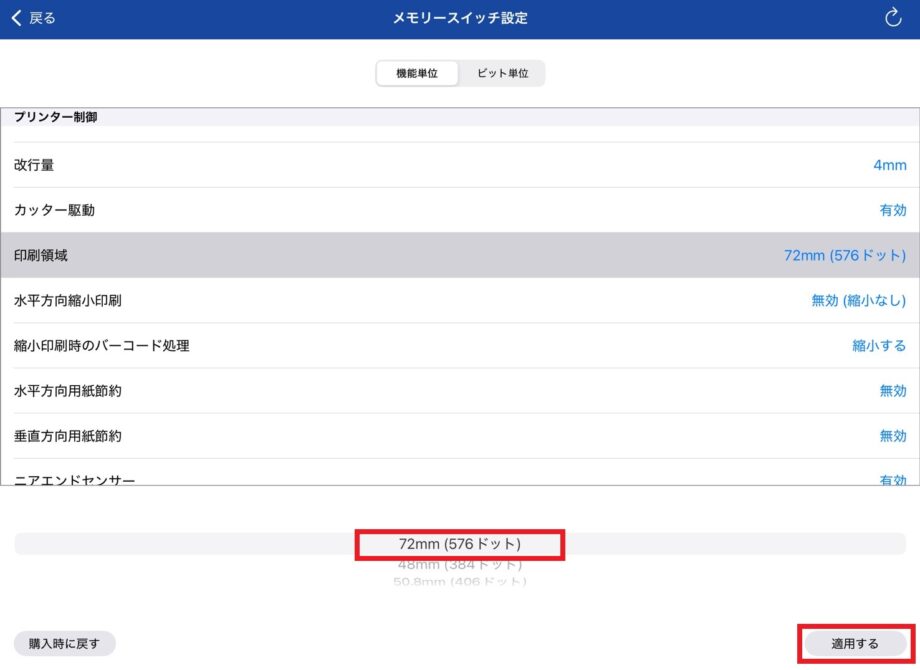
Task: Select the 水平方向縮小印刷 row label
Action: [x=68, y=300]
